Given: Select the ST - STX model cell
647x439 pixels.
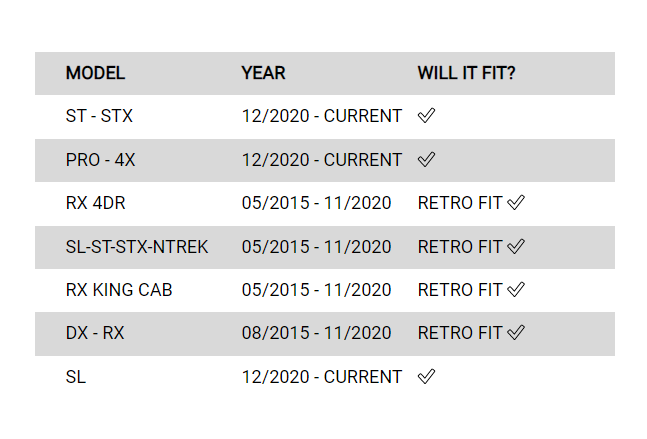Looking at the screenshot, I should 99,116.
